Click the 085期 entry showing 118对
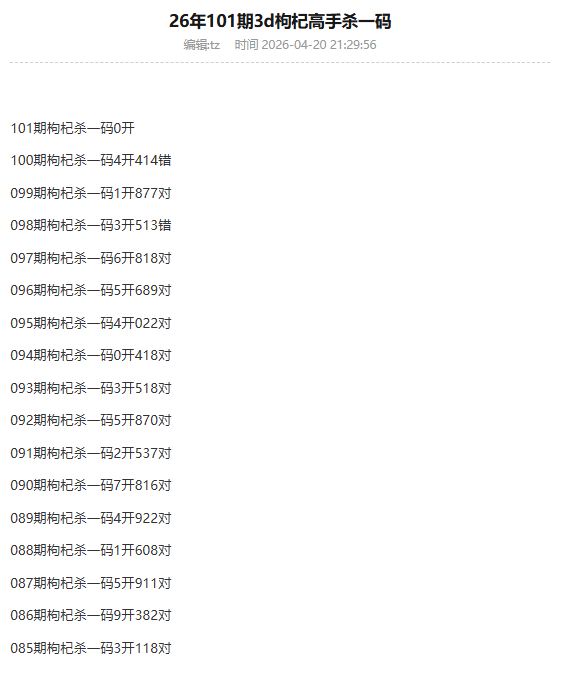Viewport: 561px width, 674px height. click(x=91, y=648)
